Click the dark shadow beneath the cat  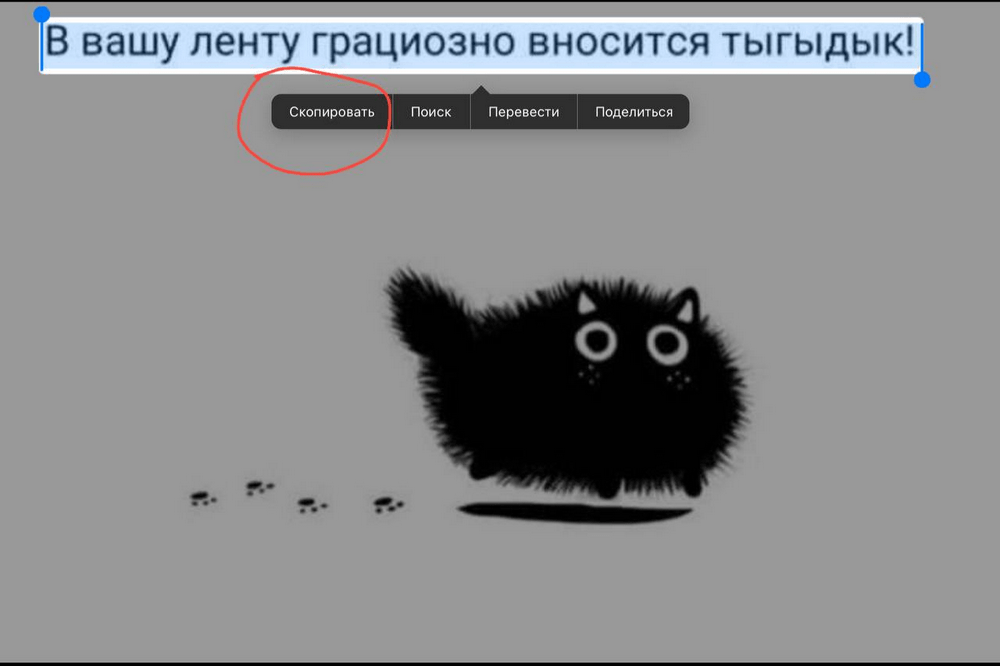(x=574, y=512)
